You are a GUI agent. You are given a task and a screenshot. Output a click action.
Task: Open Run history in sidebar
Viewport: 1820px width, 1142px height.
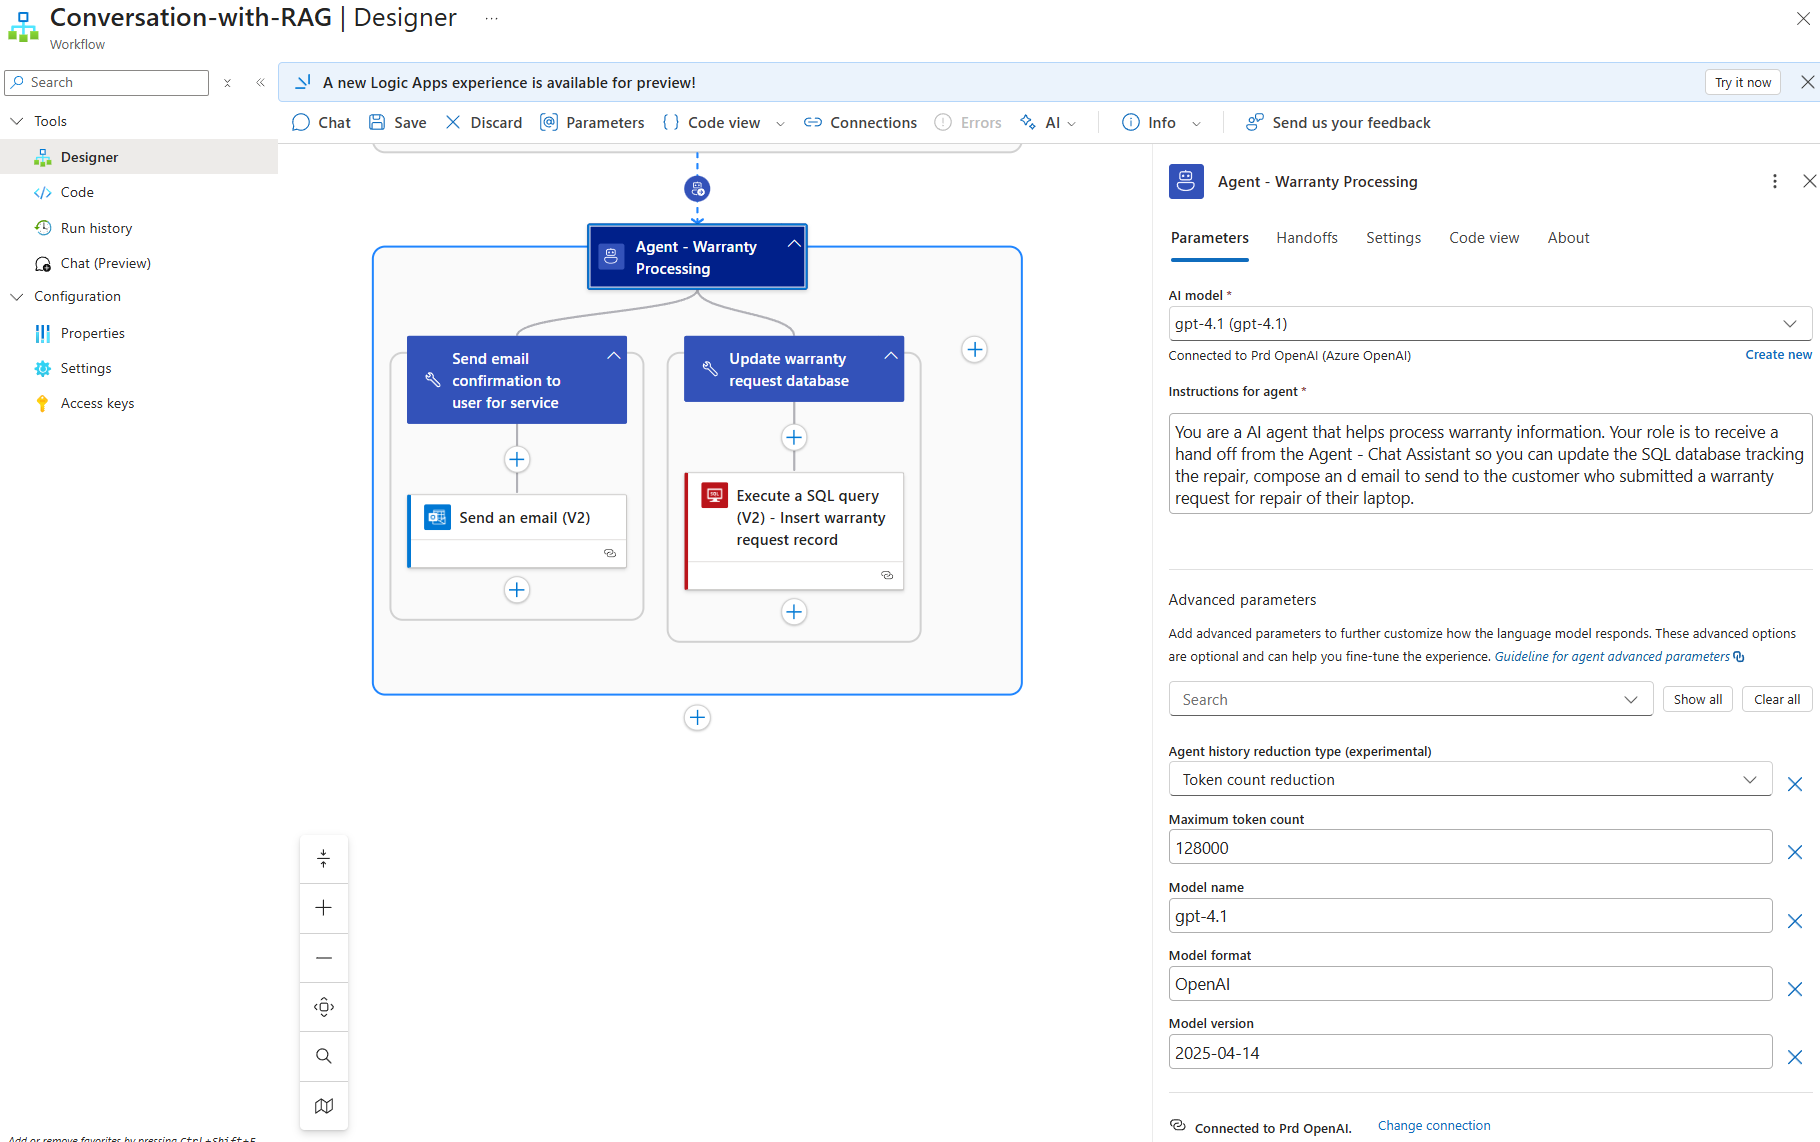[96, 228]
